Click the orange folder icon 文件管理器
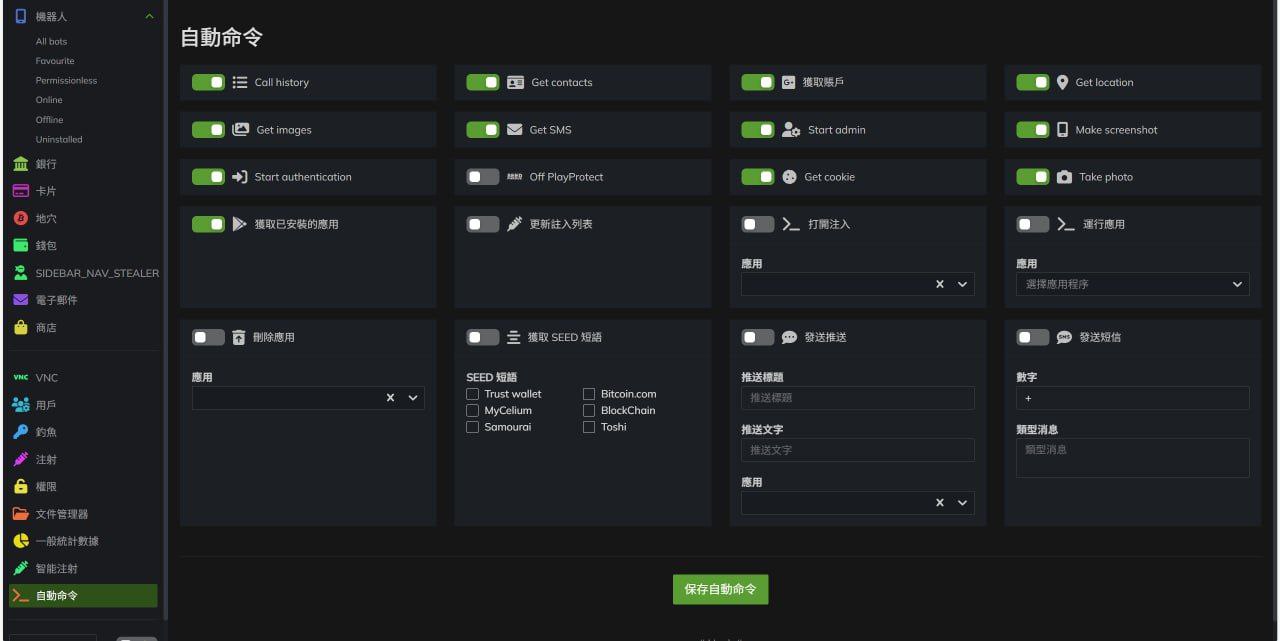The height and width of the screenshot is (641, 1280). pyautogui.click(x=20, y=514)
